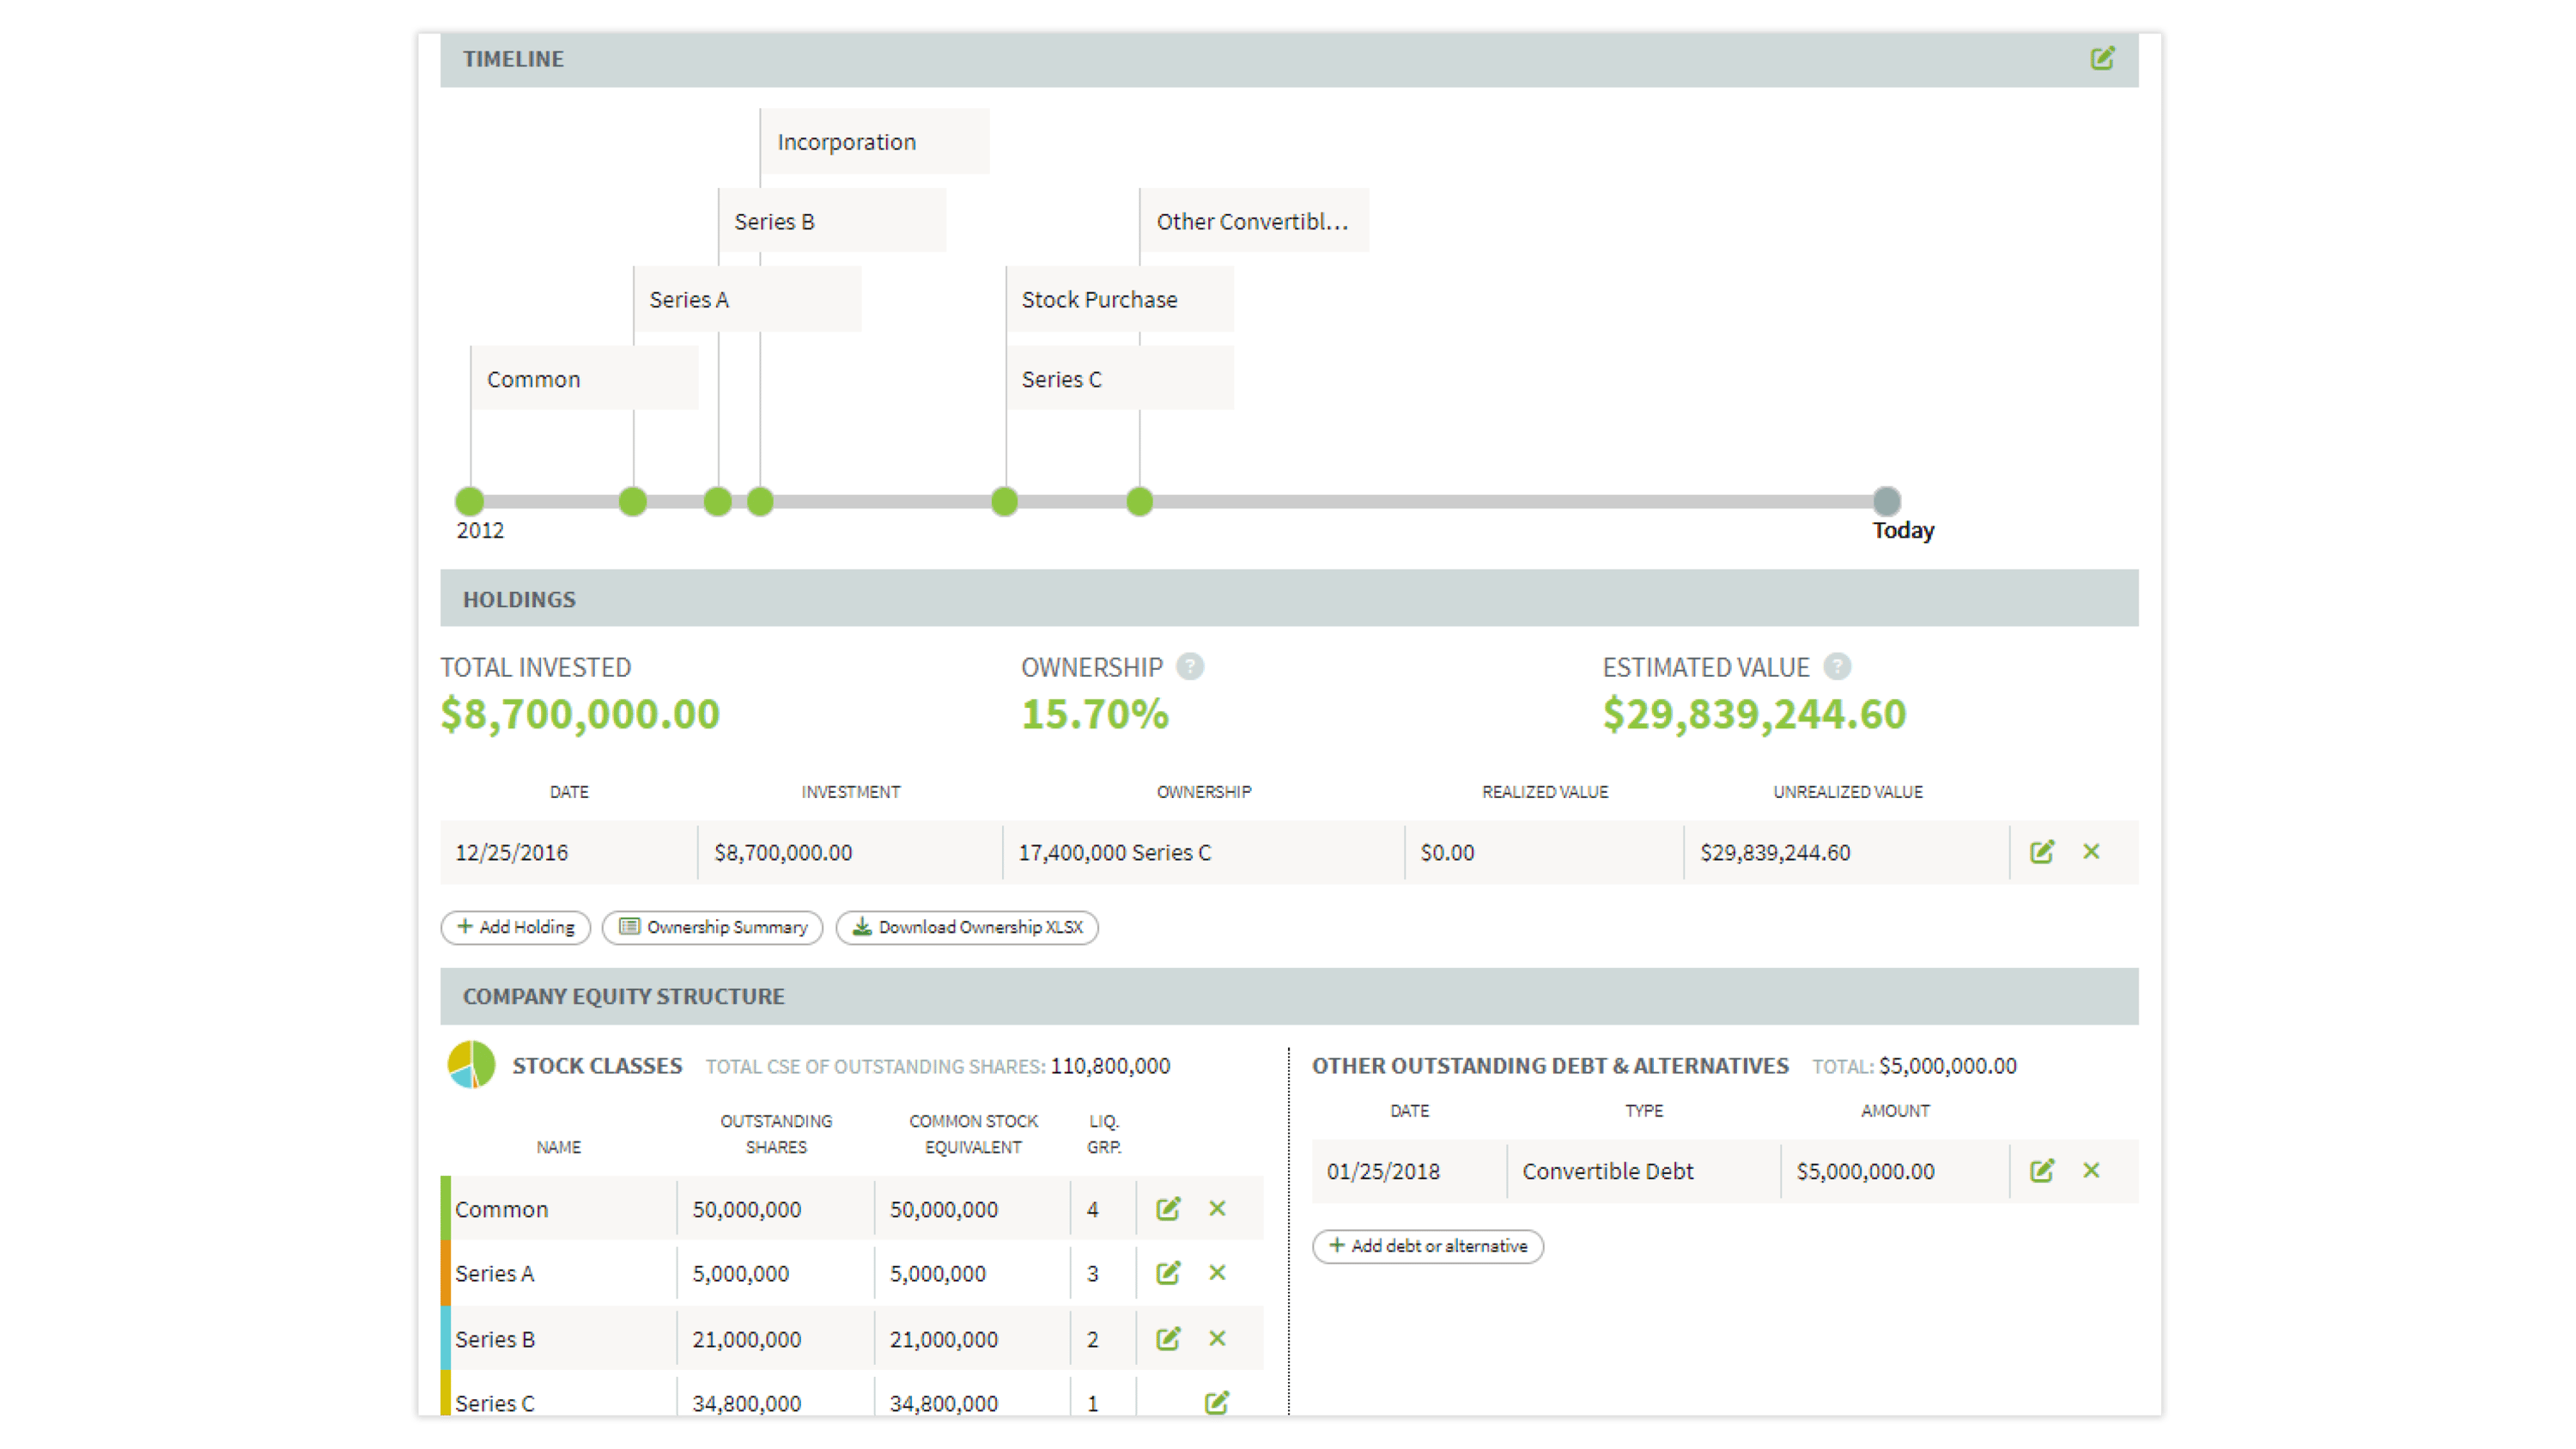Image resolution: width=2576 pixels, height=1449 pixels.
Task: Click Add Holding
Action: [x=515, y=927]
